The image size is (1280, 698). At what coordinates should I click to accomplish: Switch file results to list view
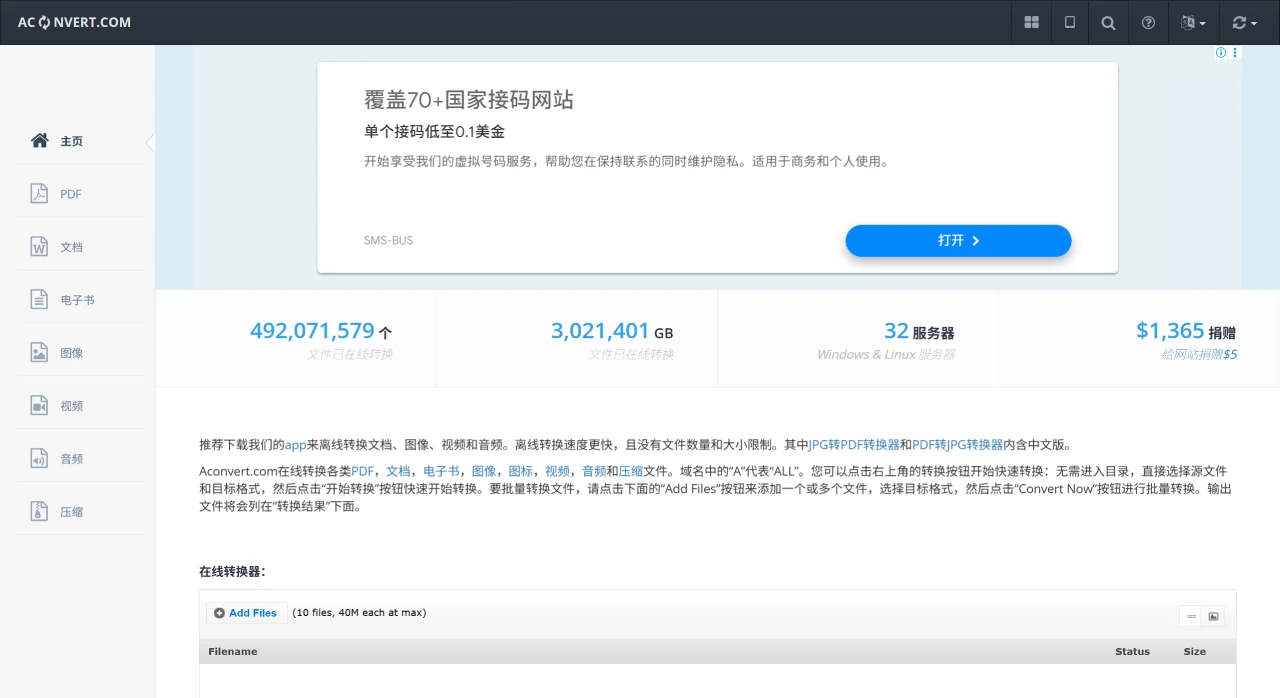coord(1192,616)
